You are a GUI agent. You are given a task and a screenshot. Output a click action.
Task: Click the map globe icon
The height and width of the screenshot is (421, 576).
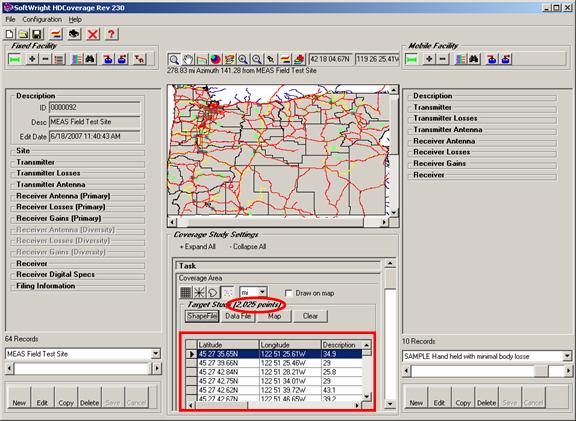(x=216, y=59)
